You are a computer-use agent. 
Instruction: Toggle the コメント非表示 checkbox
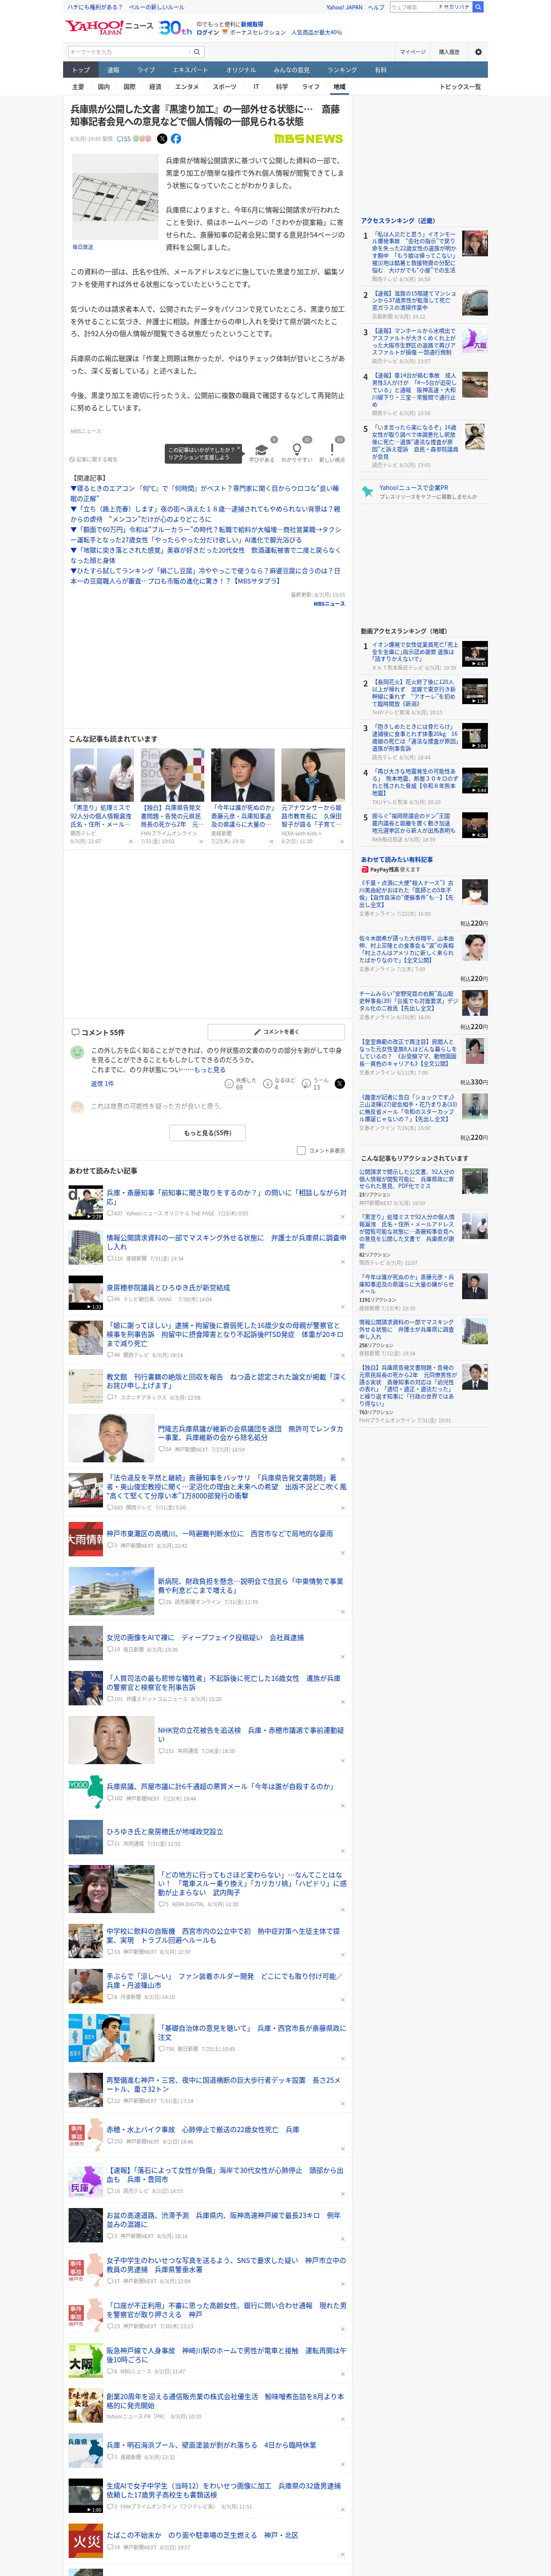tap(301, 1151)
